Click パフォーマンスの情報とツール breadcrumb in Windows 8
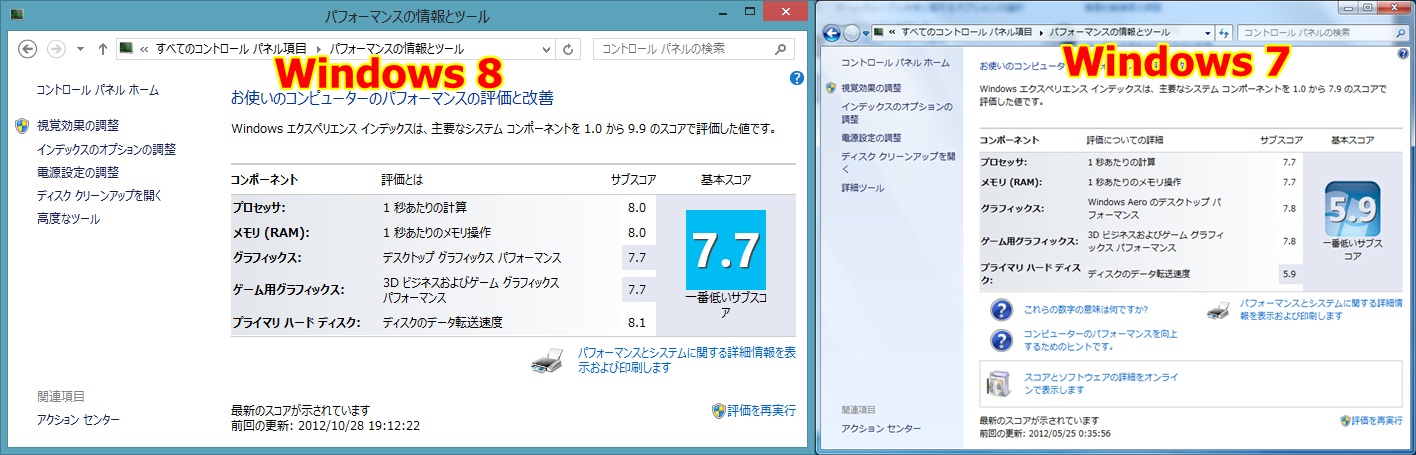 (397, 48)
